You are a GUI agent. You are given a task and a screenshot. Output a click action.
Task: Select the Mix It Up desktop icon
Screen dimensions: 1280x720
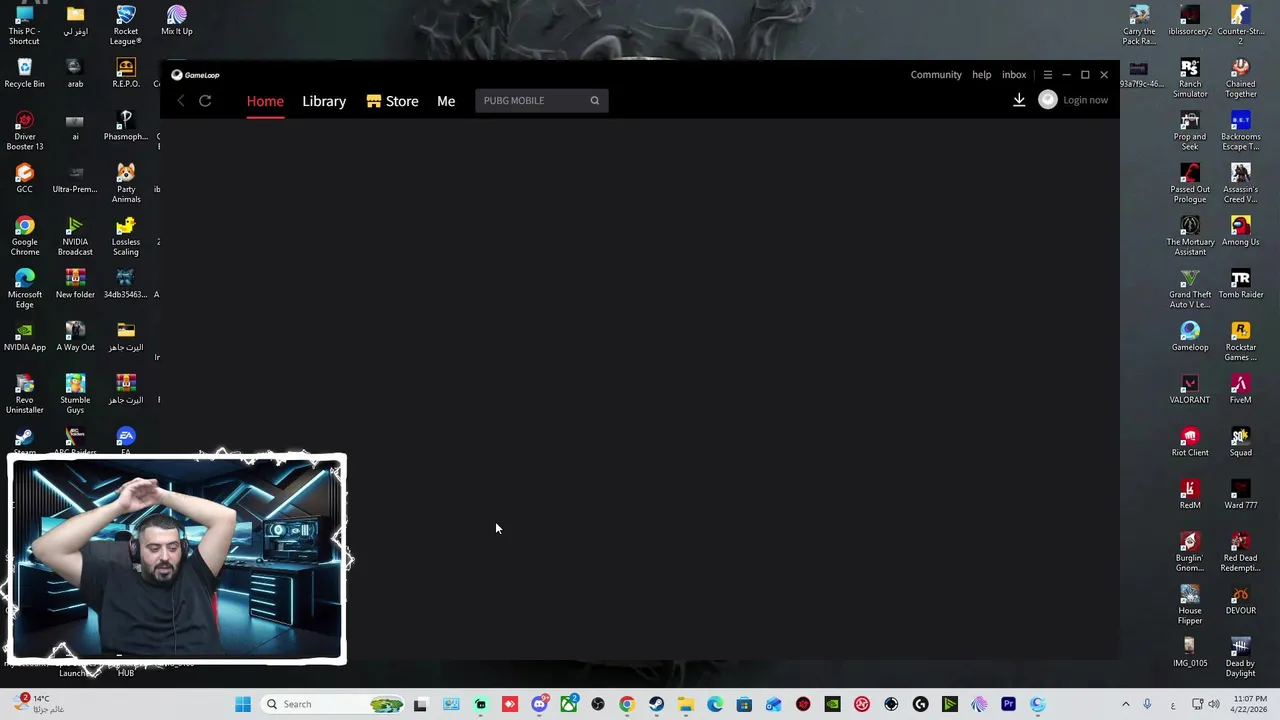[177, 20]
